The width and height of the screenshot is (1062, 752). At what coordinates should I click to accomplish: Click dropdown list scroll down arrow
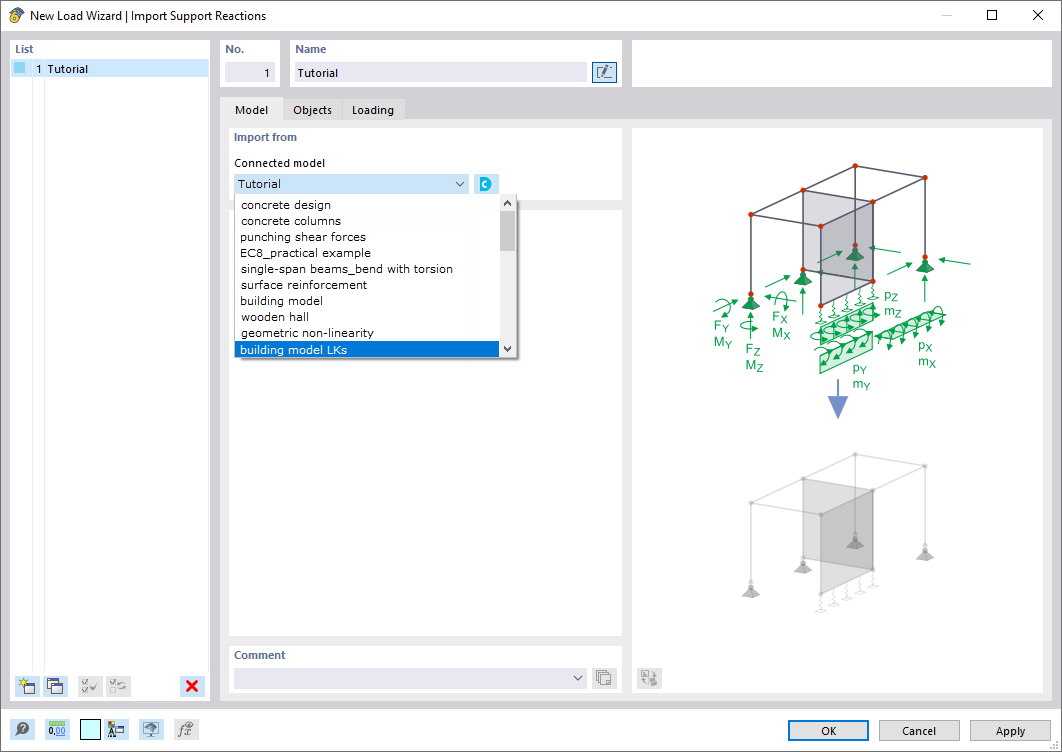pos(507,350)
